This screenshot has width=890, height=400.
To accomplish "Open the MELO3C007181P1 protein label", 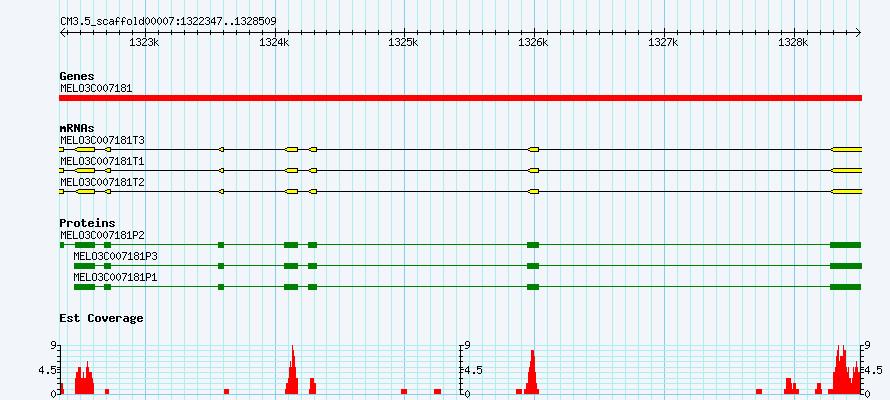I will tap(115, 277).
